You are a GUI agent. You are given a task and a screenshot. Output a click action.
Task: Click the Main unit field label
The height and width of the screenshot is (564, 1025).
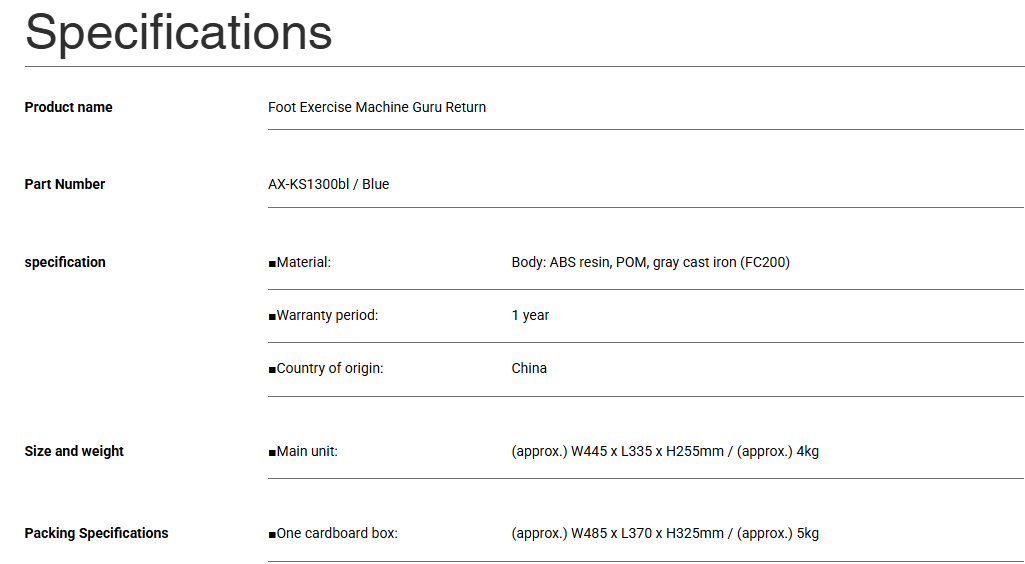pyautogui.click(x=306, y=451)
